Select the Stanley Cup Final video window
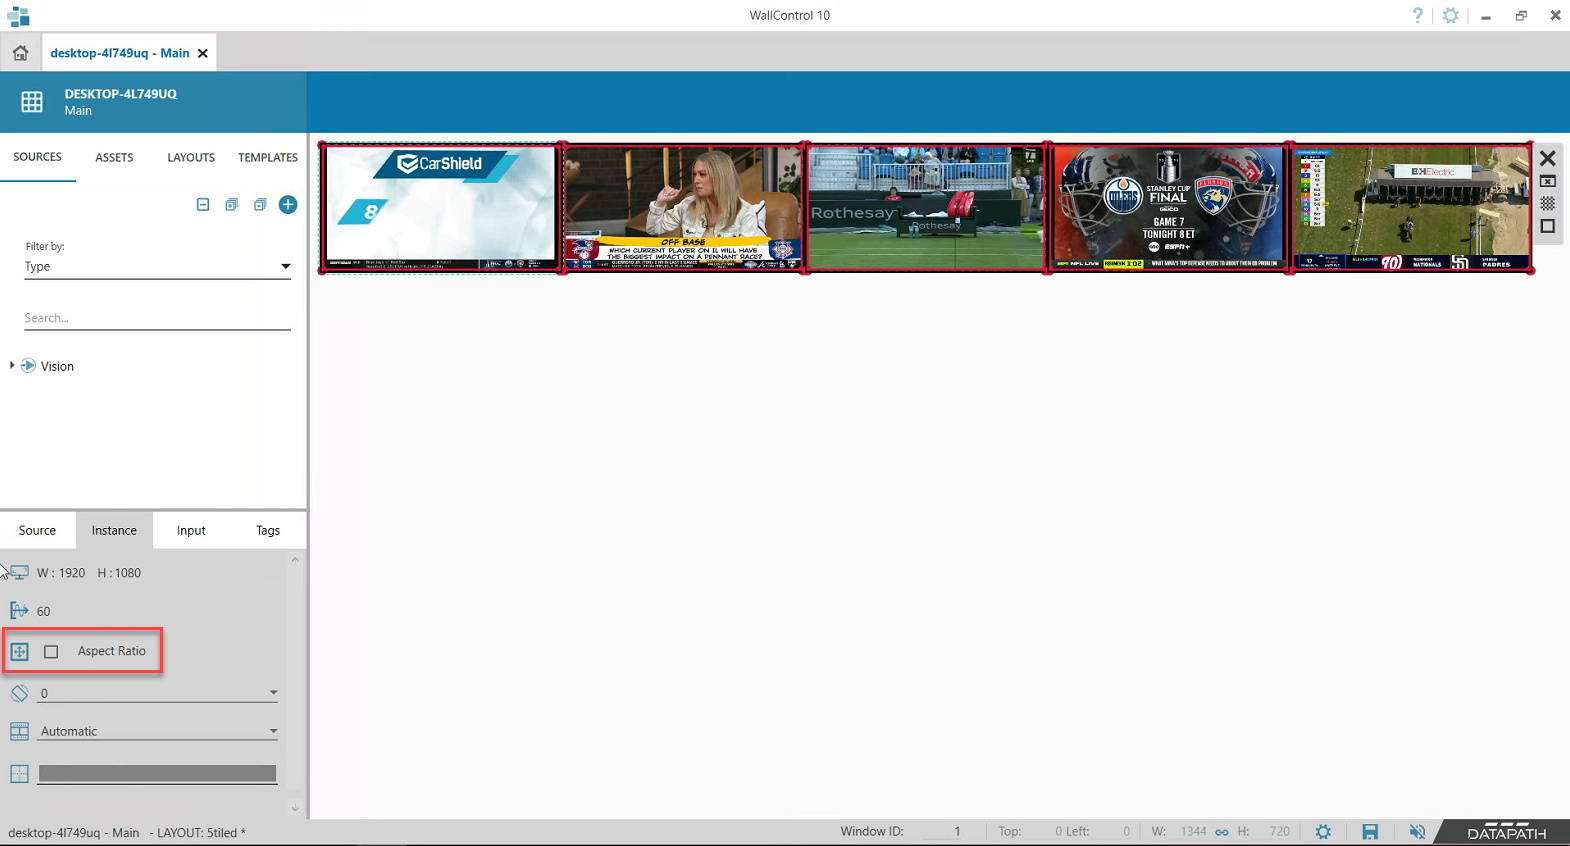This screenshot has height=846, width=1570. pos(1168,208)
